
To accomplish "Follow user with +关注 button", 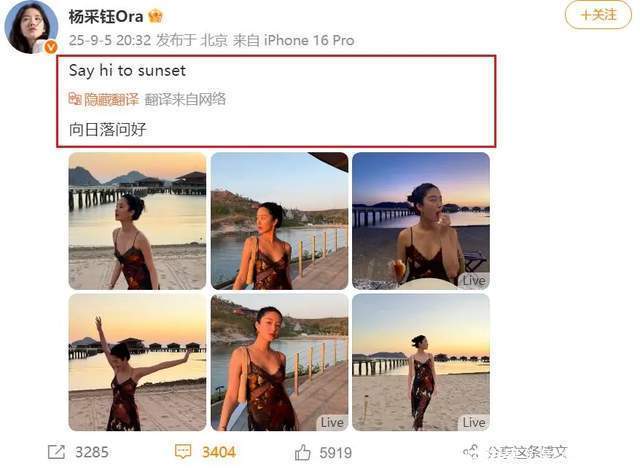I will (598, 15).
